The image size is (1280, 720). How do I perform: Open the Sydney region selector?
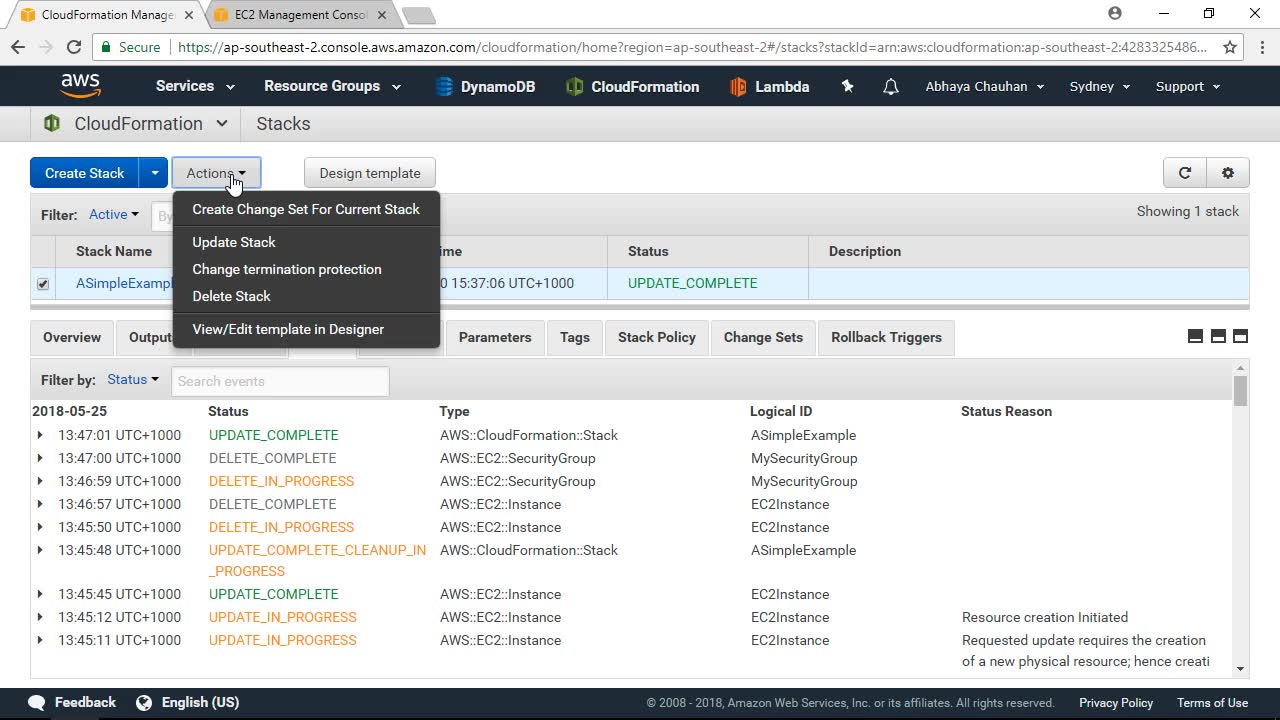coord(1100,86)
